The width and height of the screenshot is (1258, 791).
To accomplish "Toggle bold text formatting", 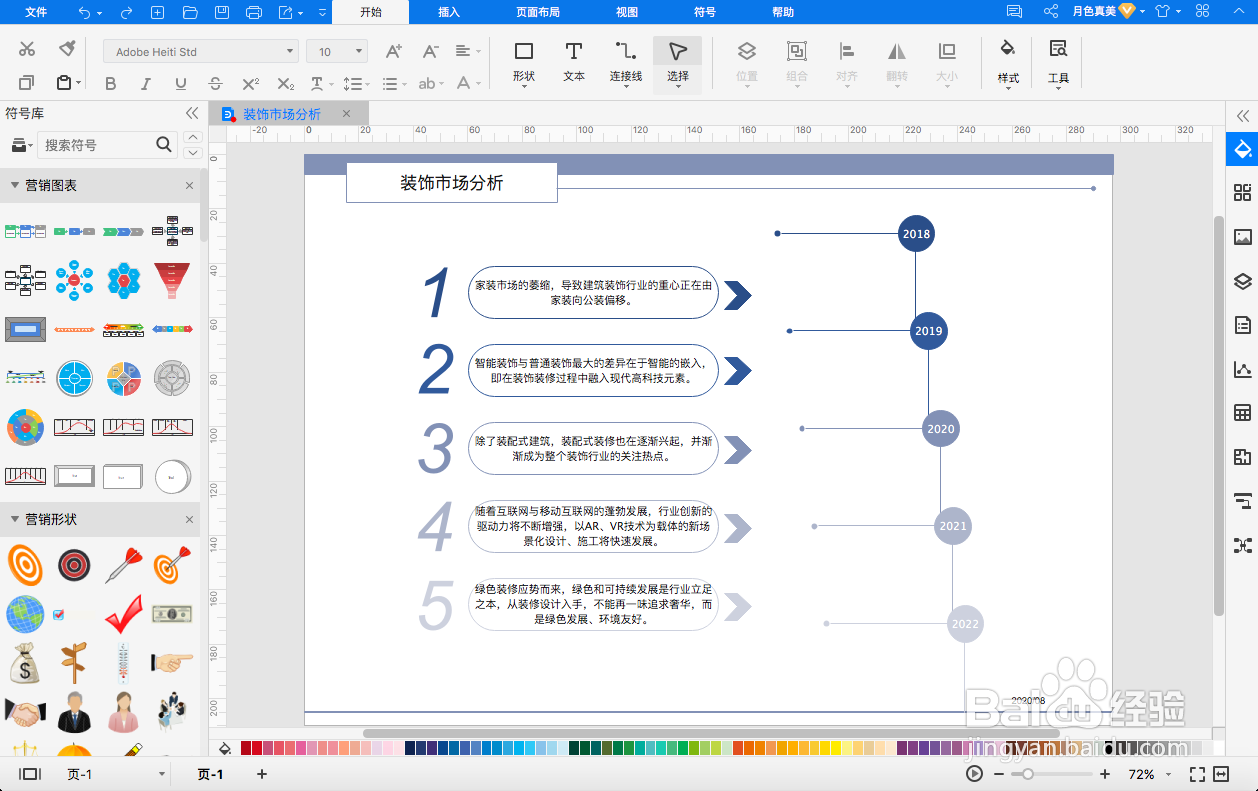I will [111, 84].
